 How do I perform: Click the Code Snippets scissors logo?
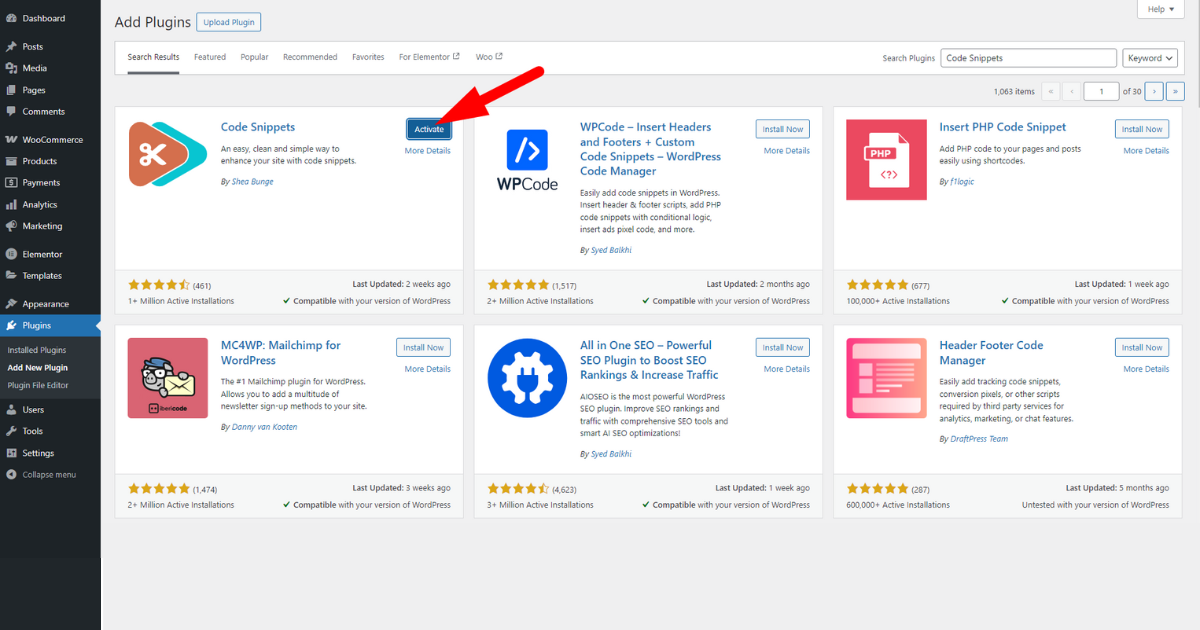click(168, 154)
